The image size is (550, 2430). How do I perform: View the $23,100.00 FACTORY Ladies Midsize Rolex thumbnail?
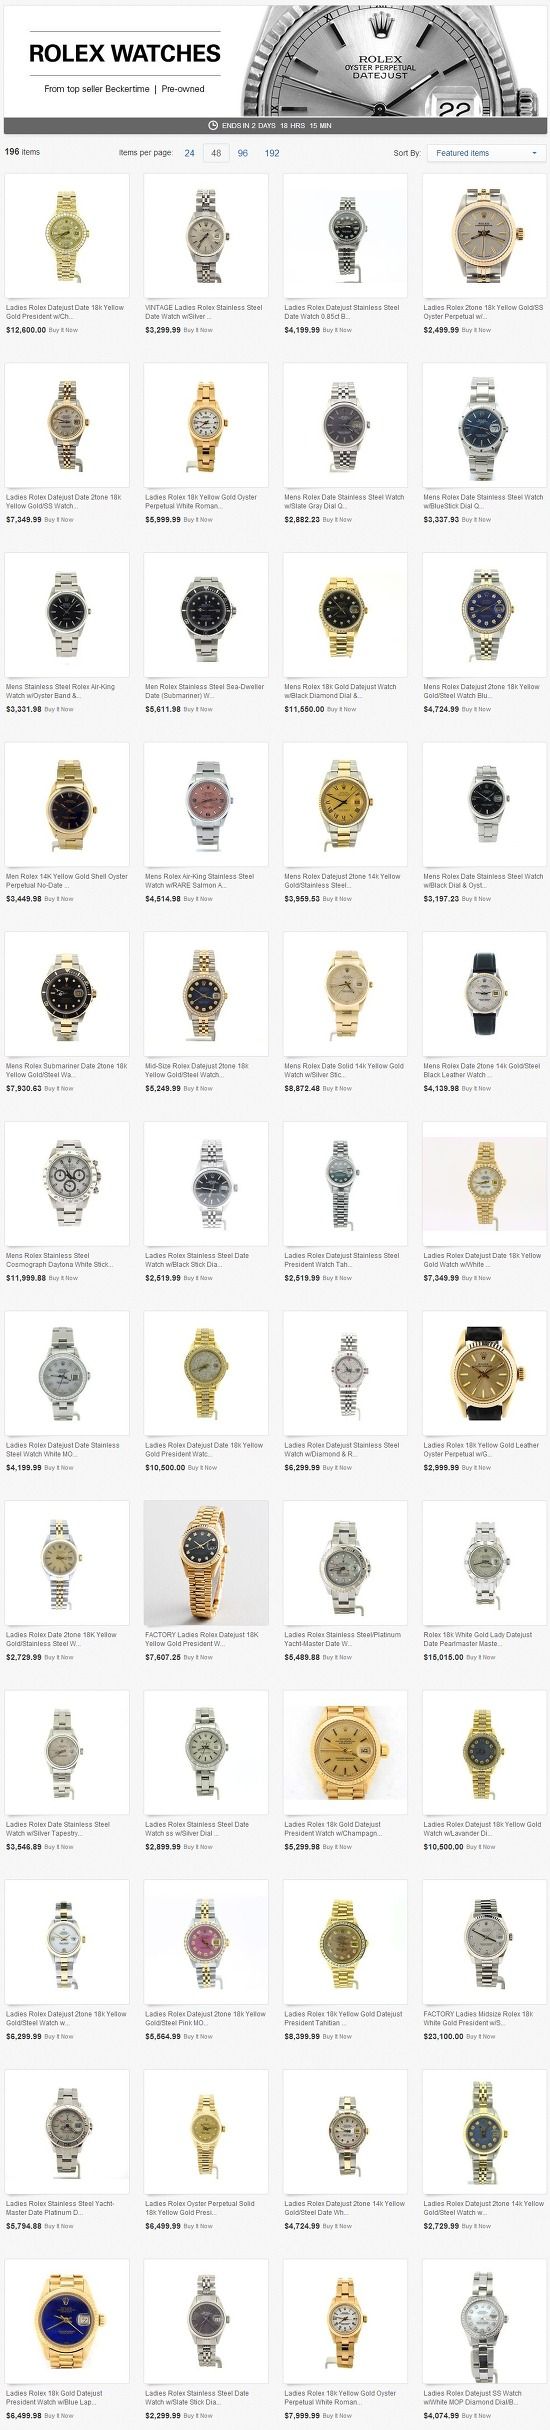484,1942
